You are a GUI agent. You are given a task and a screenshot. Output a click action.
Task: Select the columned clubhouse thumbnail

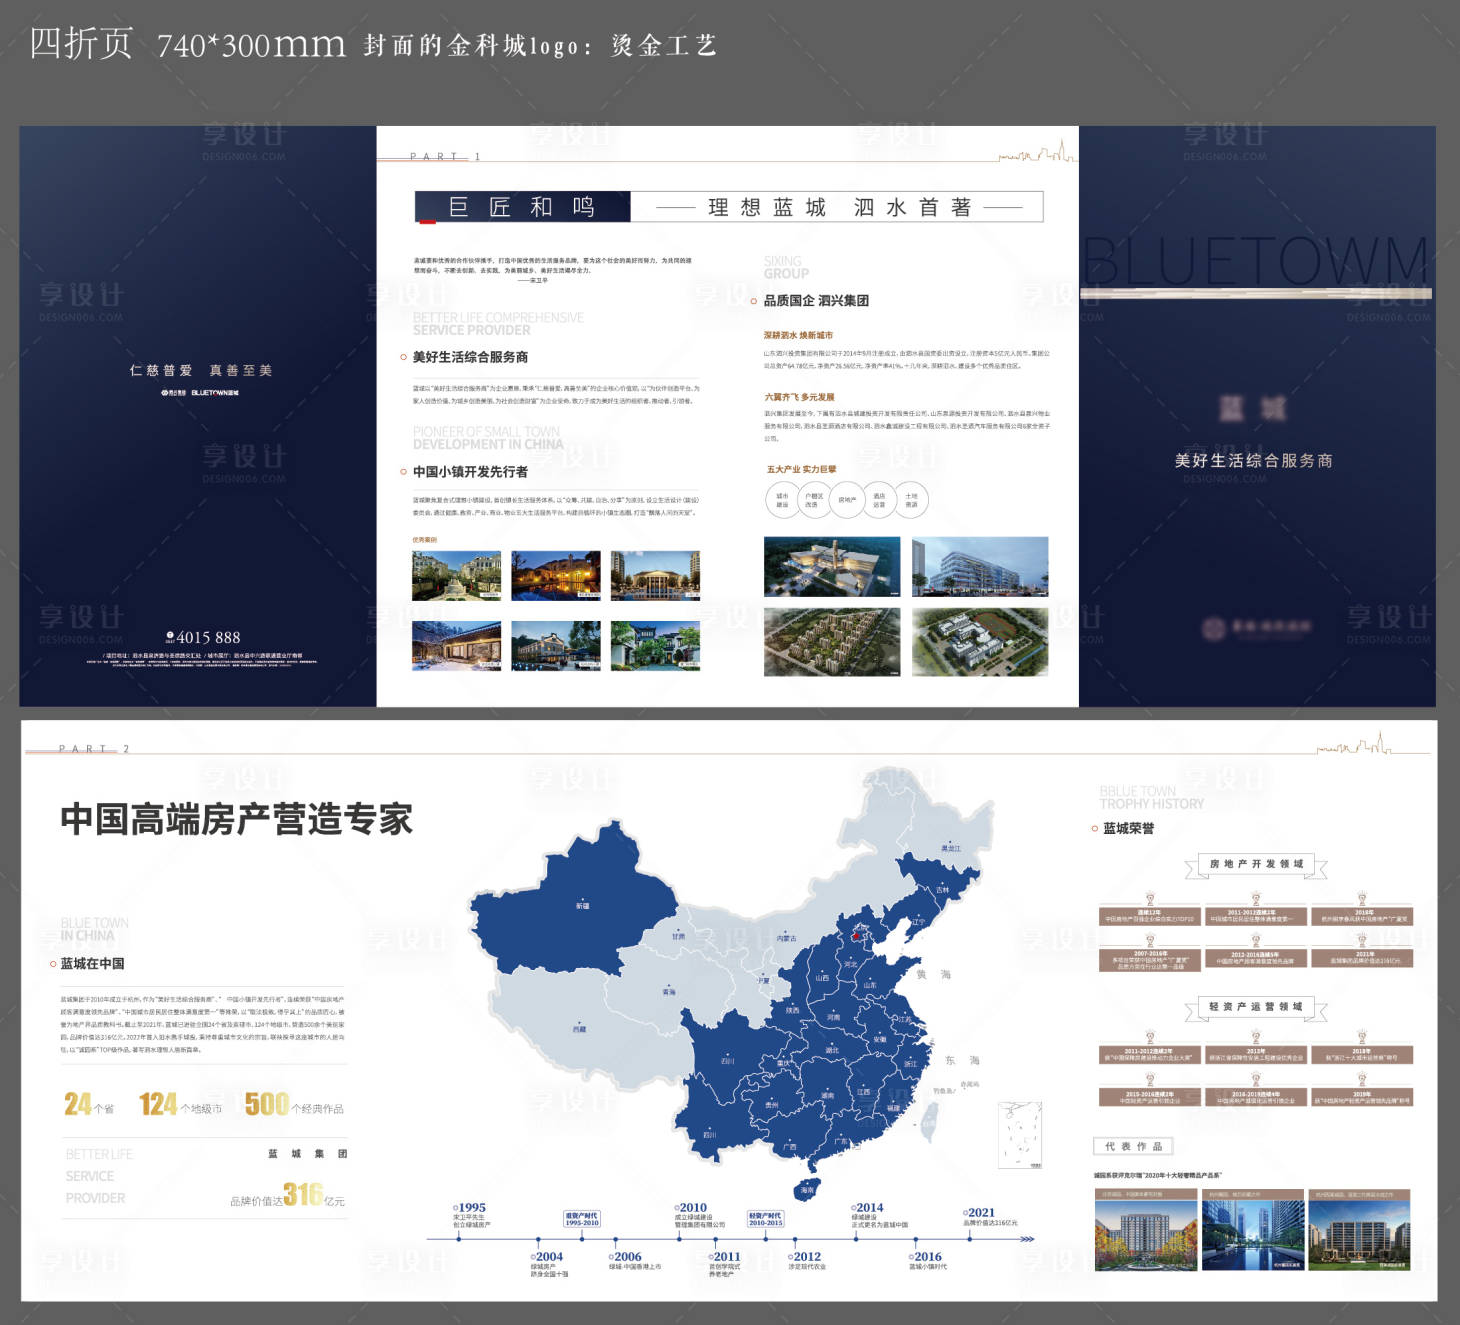tap(655, 575)
